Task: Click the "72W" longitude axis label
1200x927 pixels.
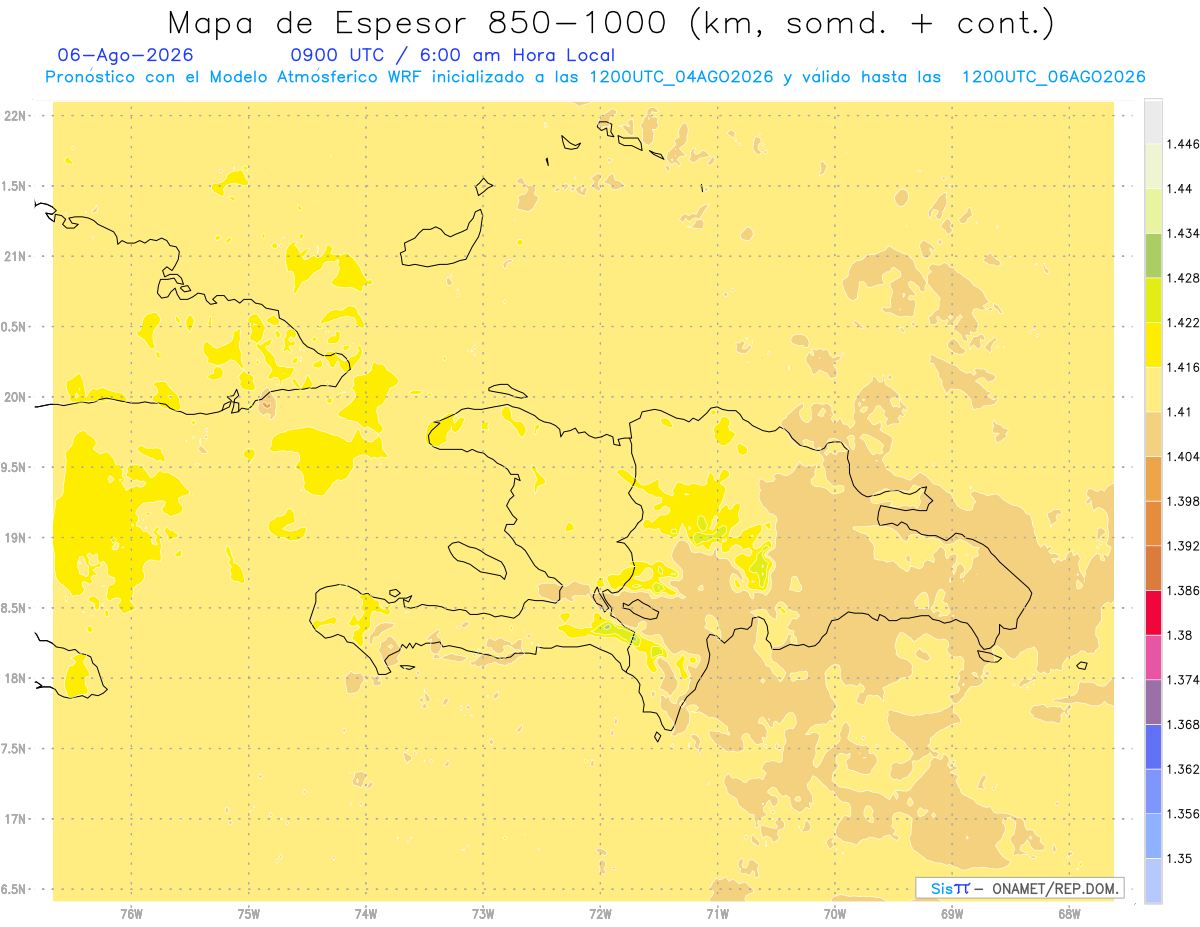Action: click(x=600, y=913)
